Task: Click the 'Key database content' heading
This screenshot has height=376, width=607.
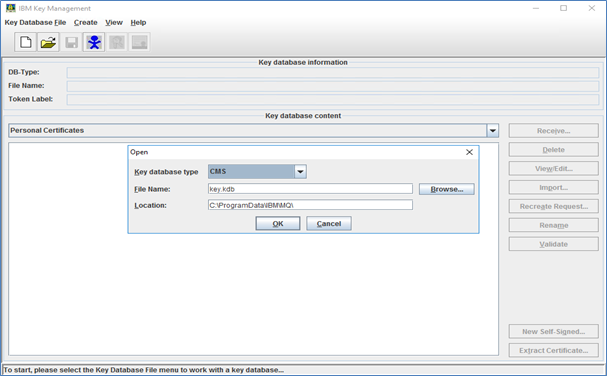Action: coord(303,116)
